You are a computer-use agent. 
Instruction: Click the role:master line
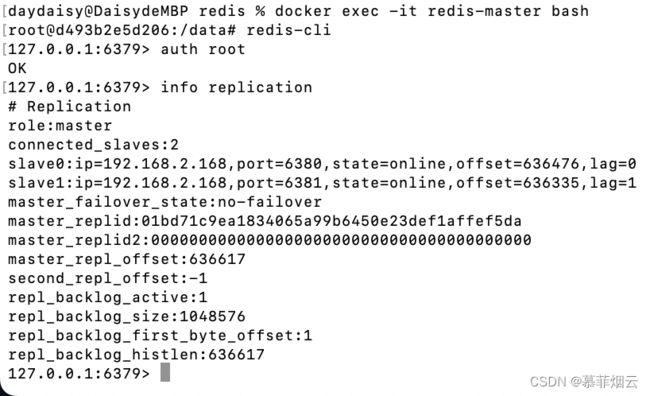point(60,126)
